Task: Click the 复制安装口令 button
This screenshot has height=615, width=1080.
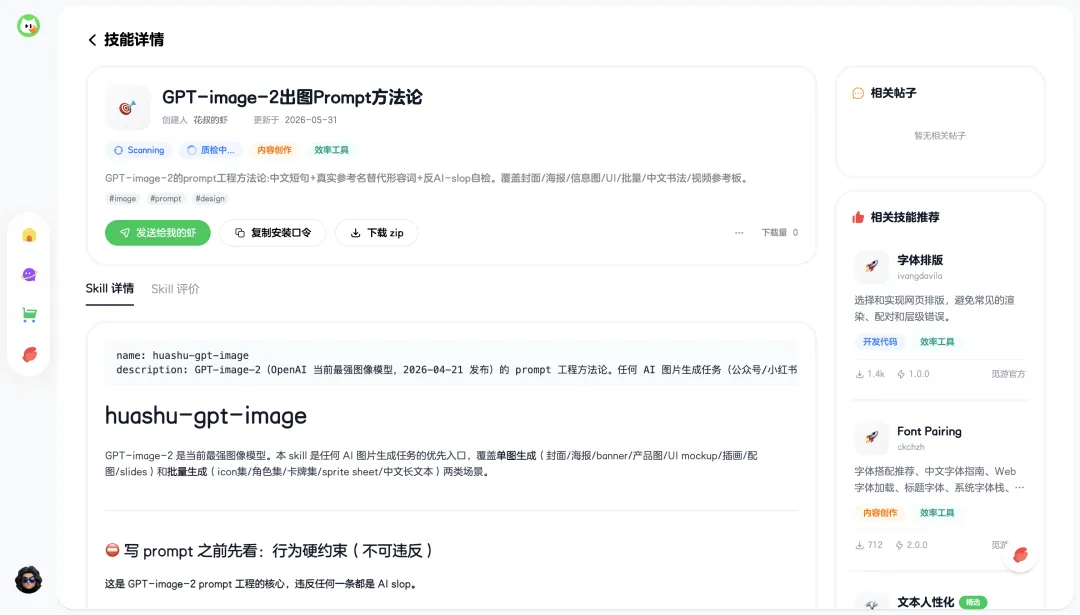Action: pyautogui.click(x=273, y=233)
